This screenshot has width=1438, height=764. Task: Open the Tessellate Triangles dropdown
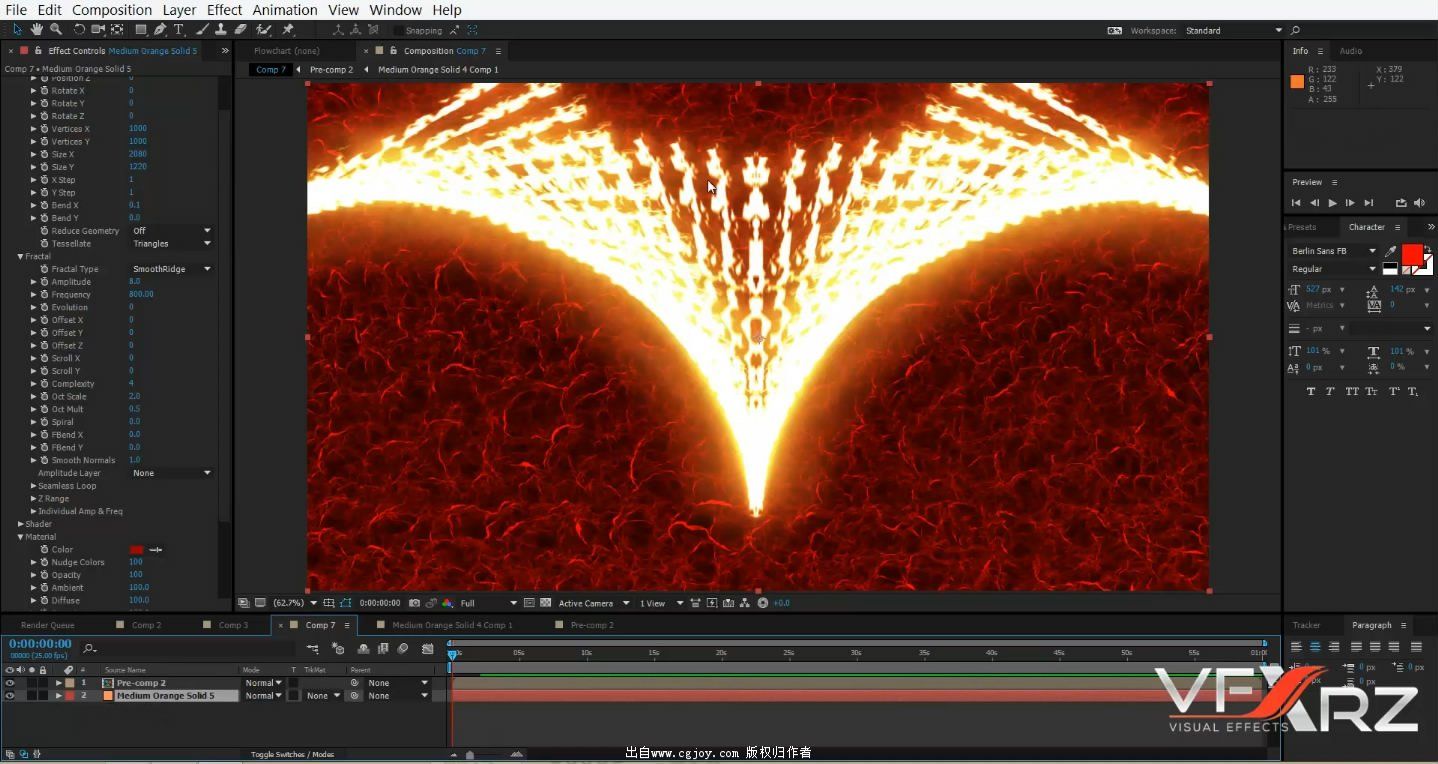171,244
